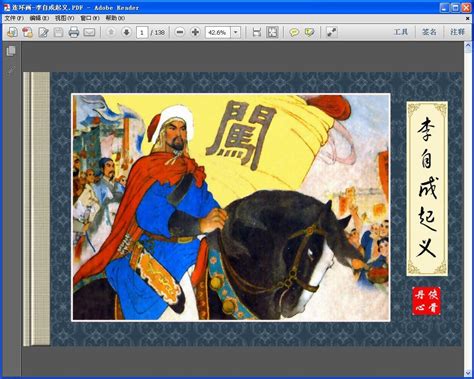The width and height of the screenshot is (474, 379).
Task: Open the 注释 (Comment) pane
Action: [457, 32]
